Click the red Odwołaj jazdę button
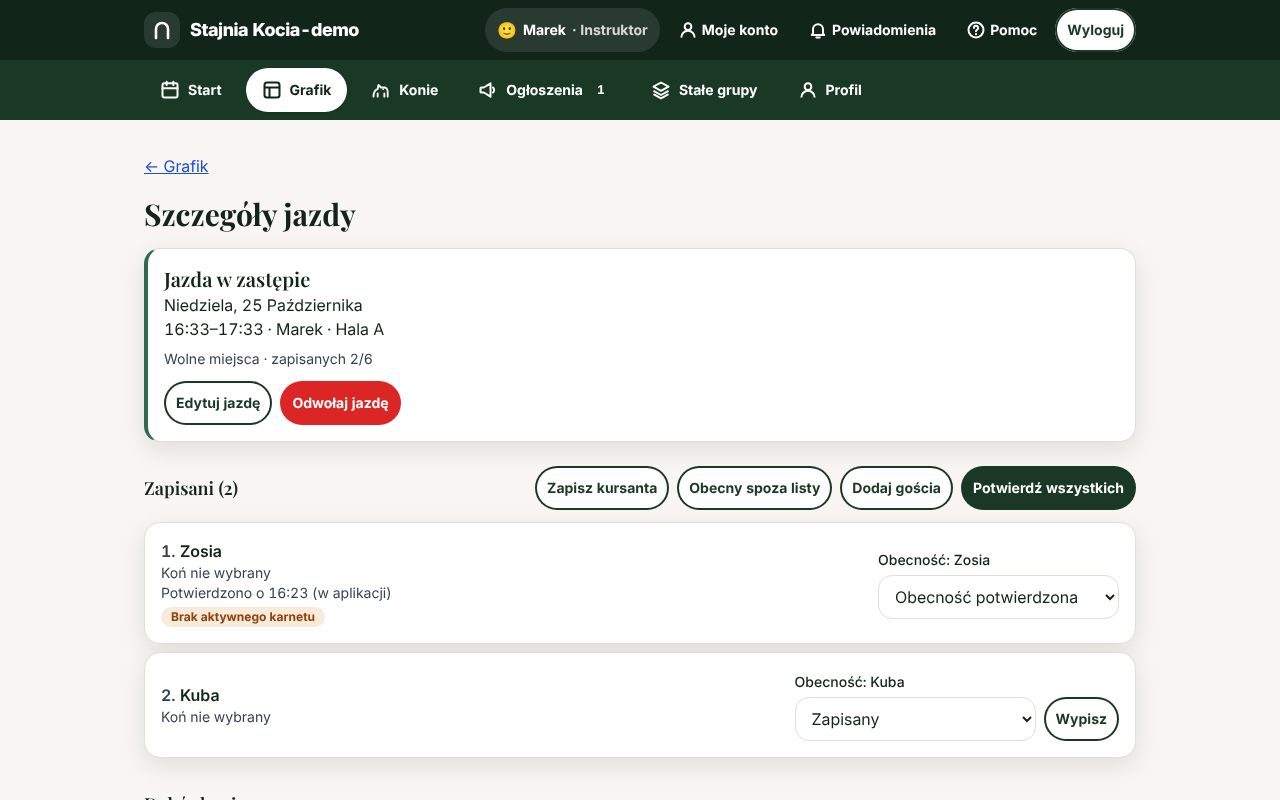 tap(340, 403)
